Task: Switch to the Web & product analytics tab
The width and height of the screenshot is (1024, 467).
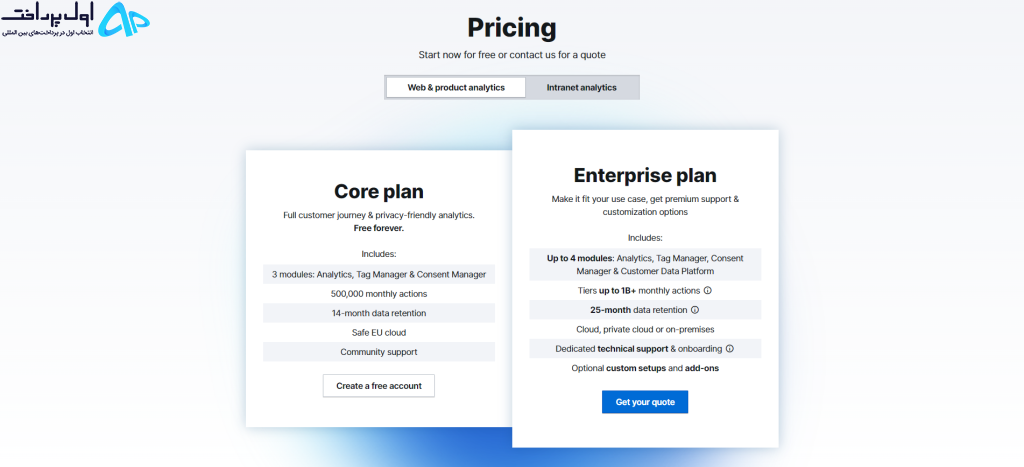Action: pyautogui.click(x=456, y=88)
